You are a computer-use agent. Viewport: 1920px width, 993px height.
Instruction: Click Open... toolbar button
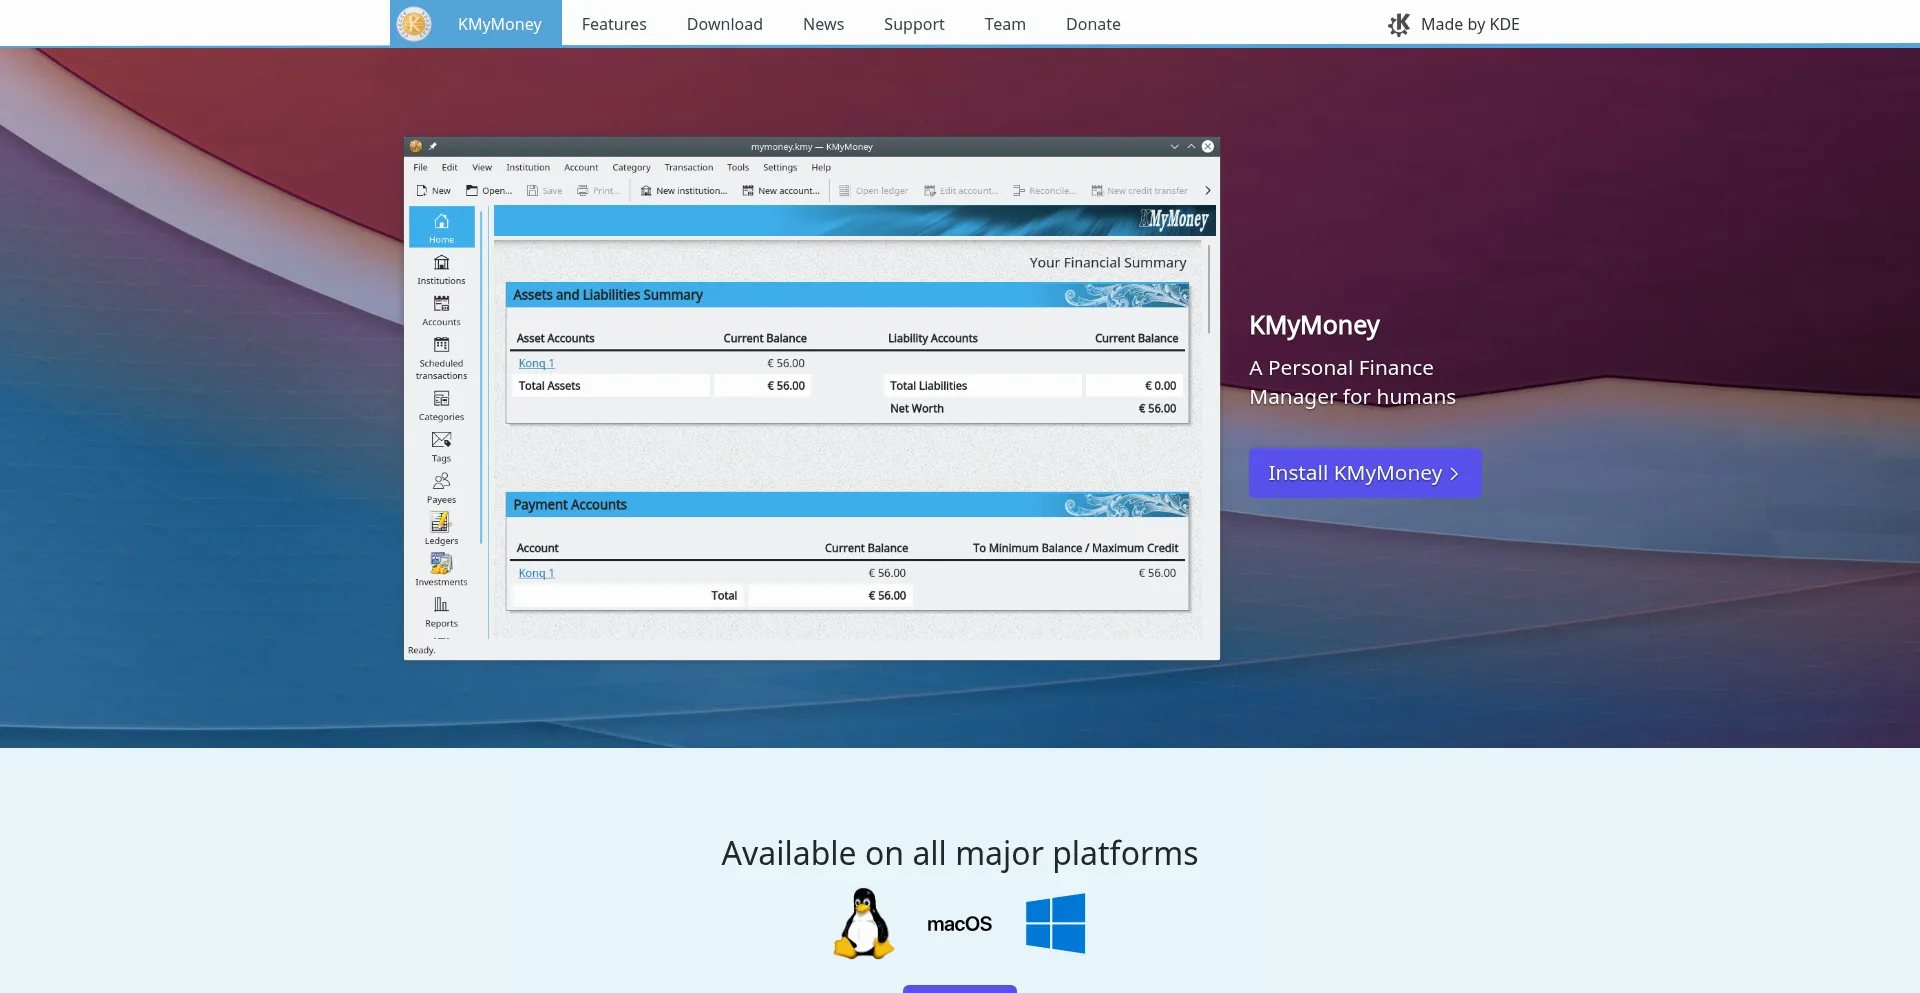click(x=488, y=190)
